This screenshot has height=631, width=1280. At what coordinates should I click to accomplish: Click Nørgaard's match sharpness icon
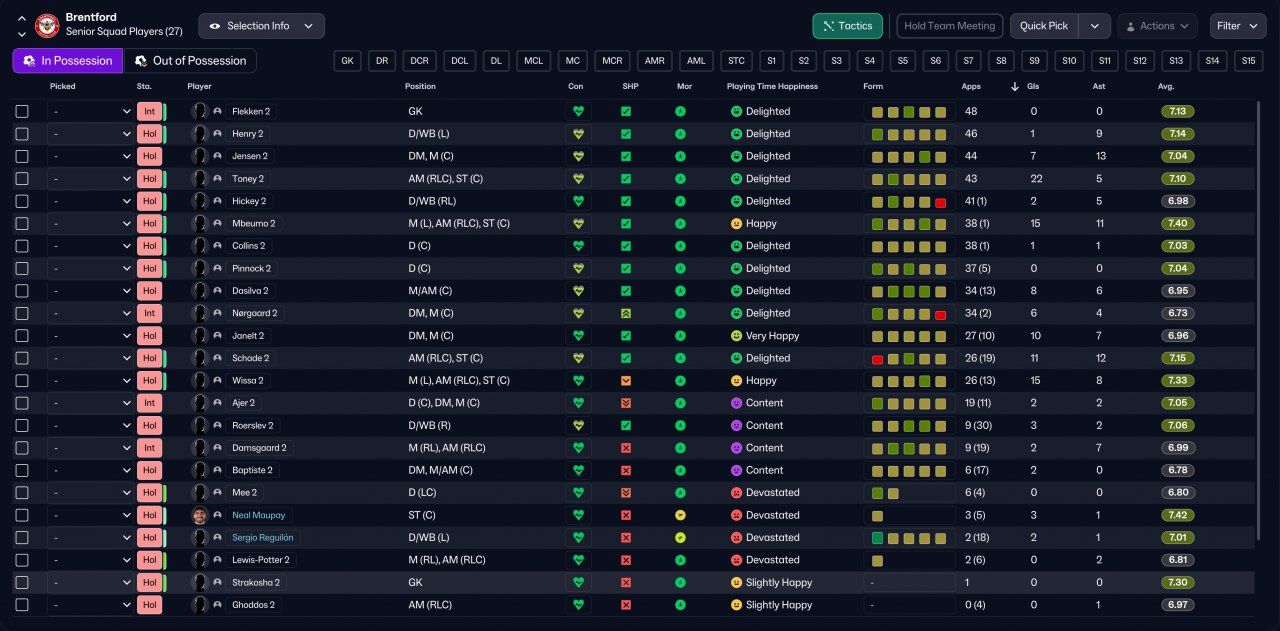626,313
